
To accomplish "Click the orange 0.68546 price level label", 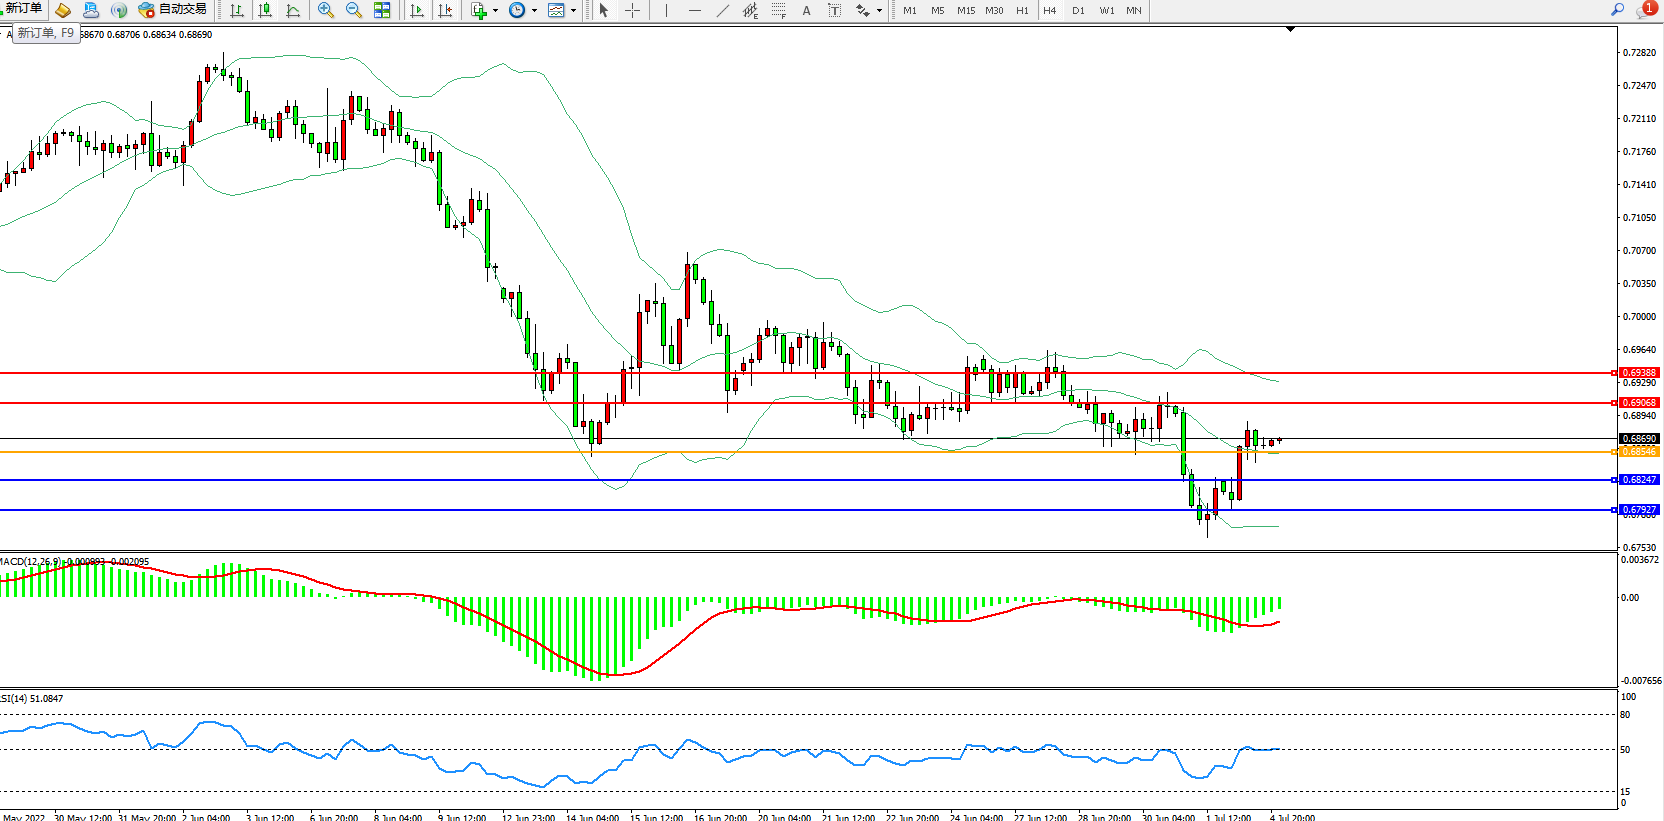I will [1638, 452].
